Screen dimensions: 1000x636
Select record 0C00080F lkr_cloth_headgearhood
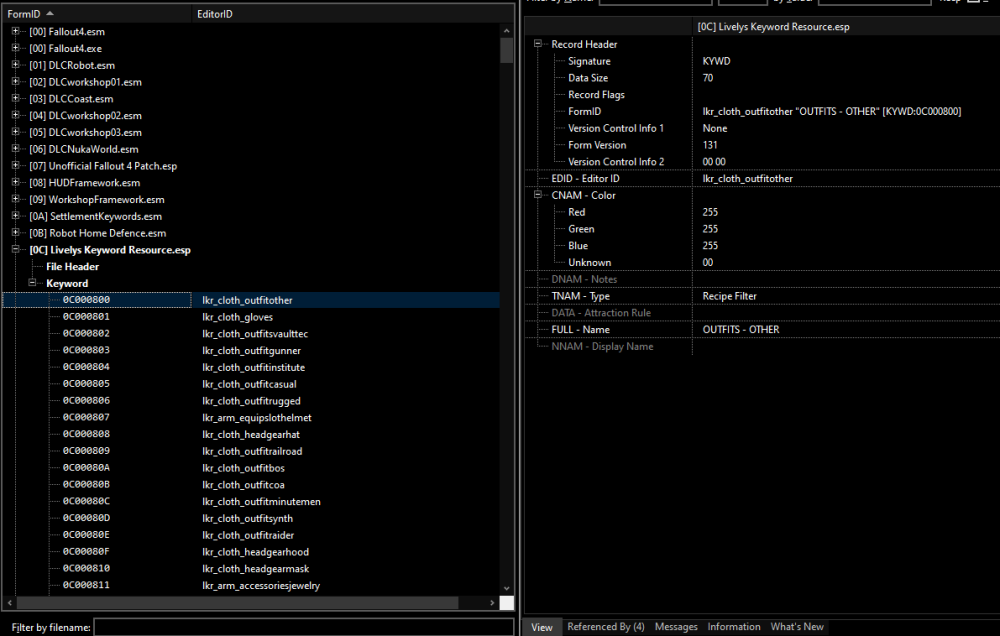[251, 552]
